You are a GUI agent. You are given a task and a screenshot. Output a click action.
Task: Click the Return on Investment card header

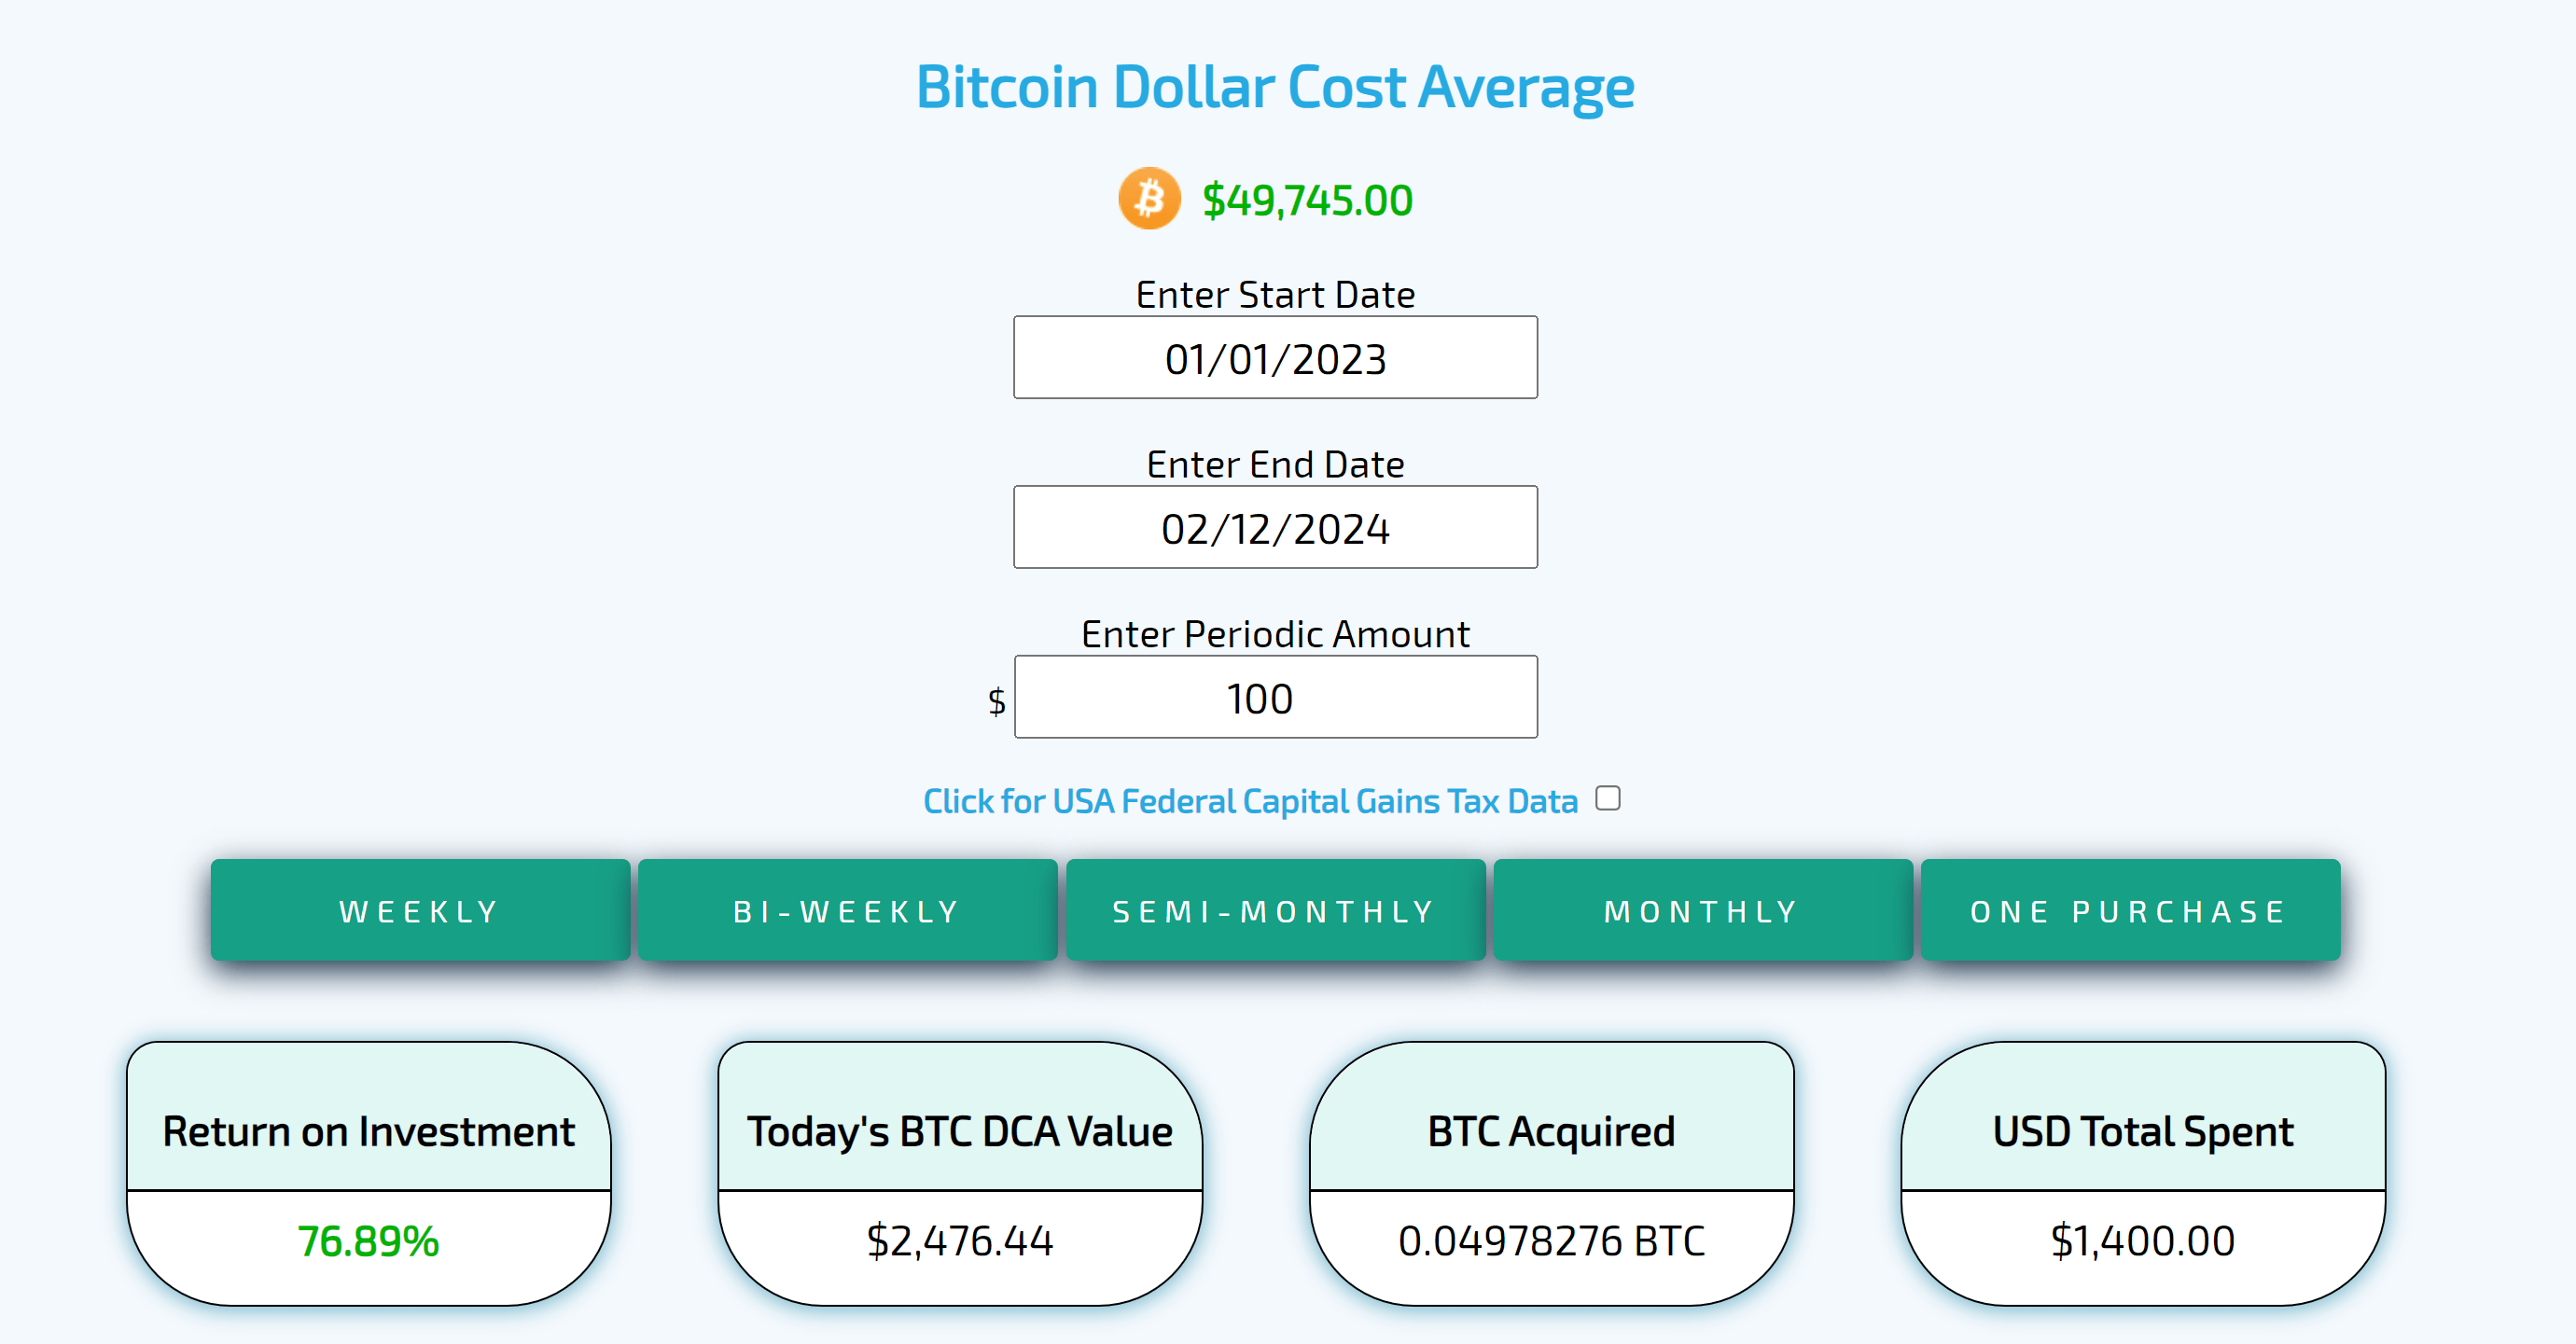click(368, 1131)
